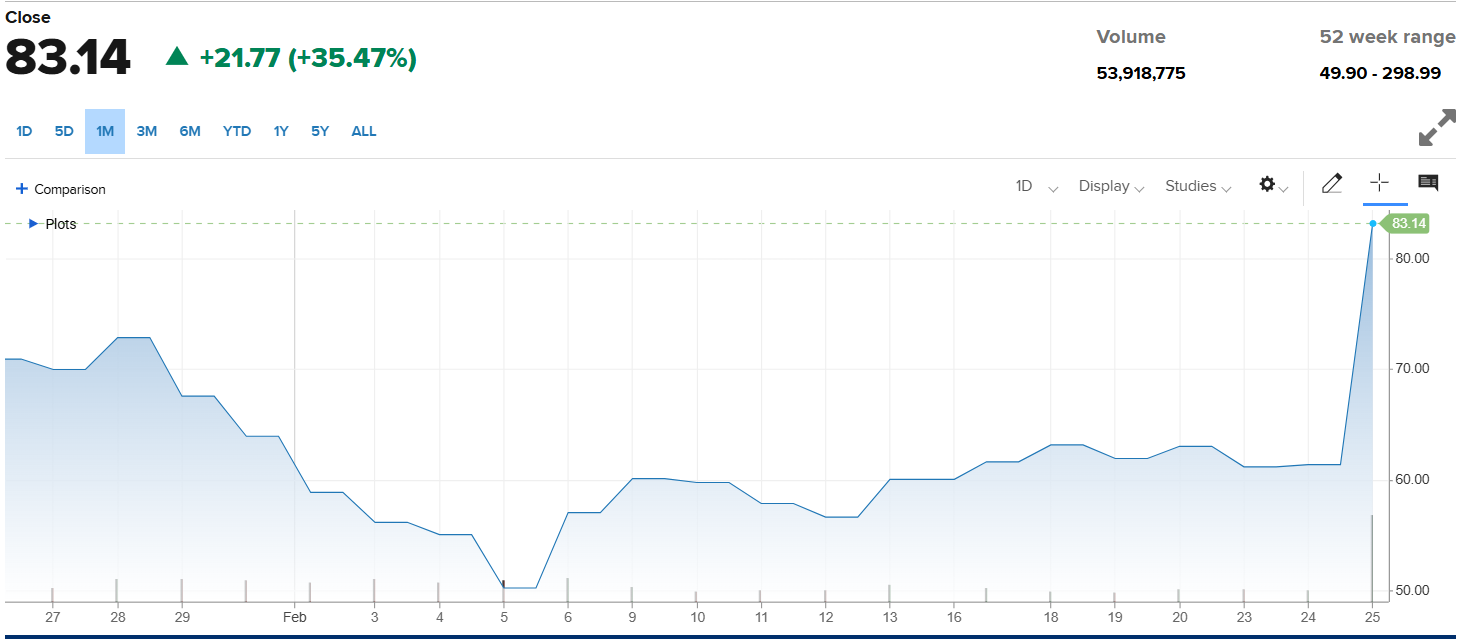
Task: Show the YTD time range
Action: (x=237, y=131)
